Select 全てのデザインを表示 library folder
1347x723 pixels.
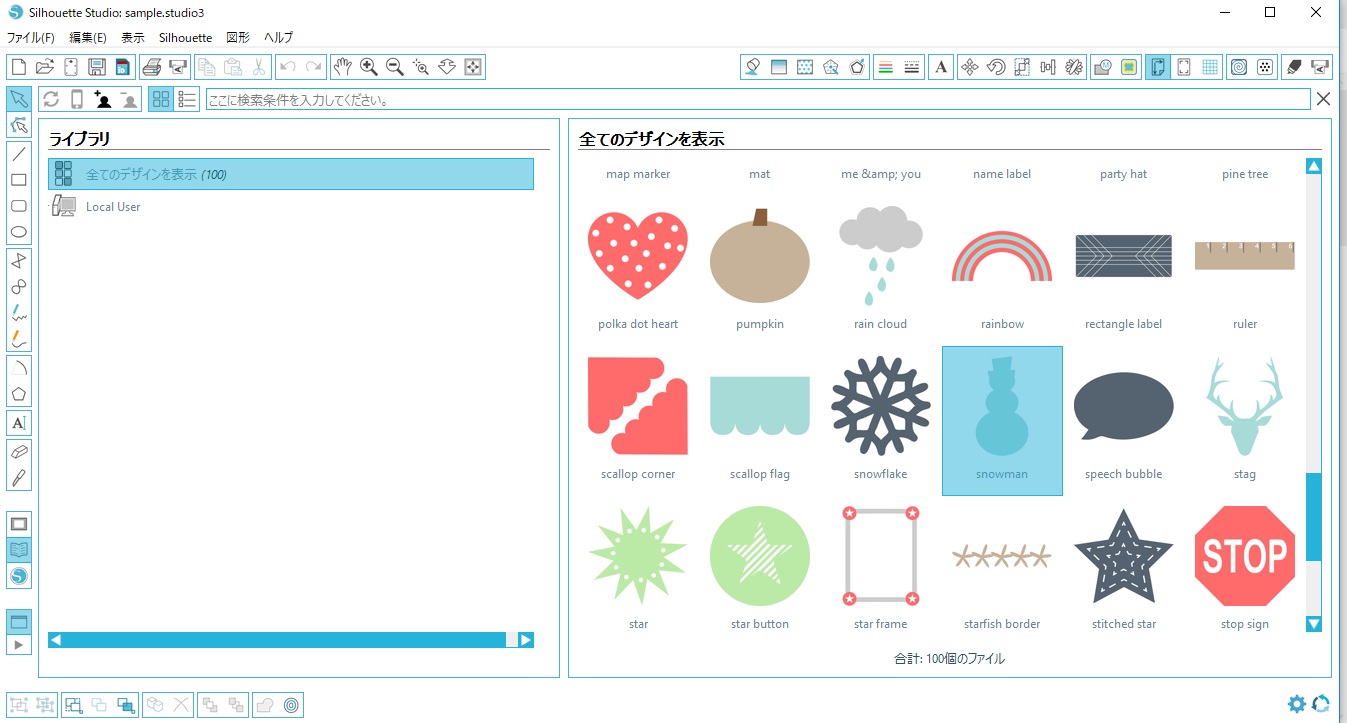[x=290, y=174]
